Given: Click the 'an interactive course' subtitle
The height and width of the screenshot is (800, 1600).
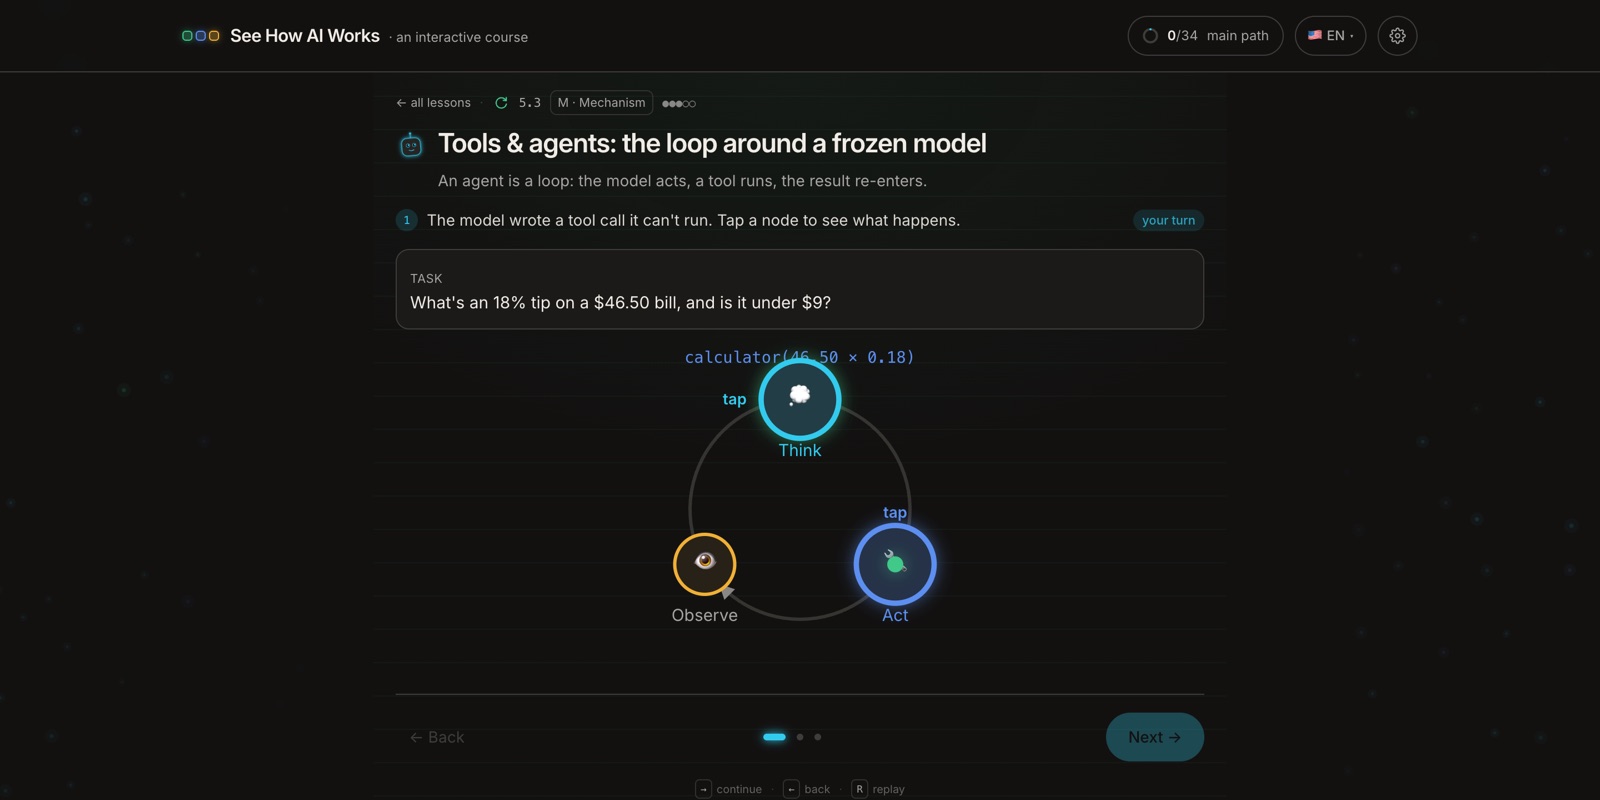Looking at the screenshot, I should pos(462,37).
